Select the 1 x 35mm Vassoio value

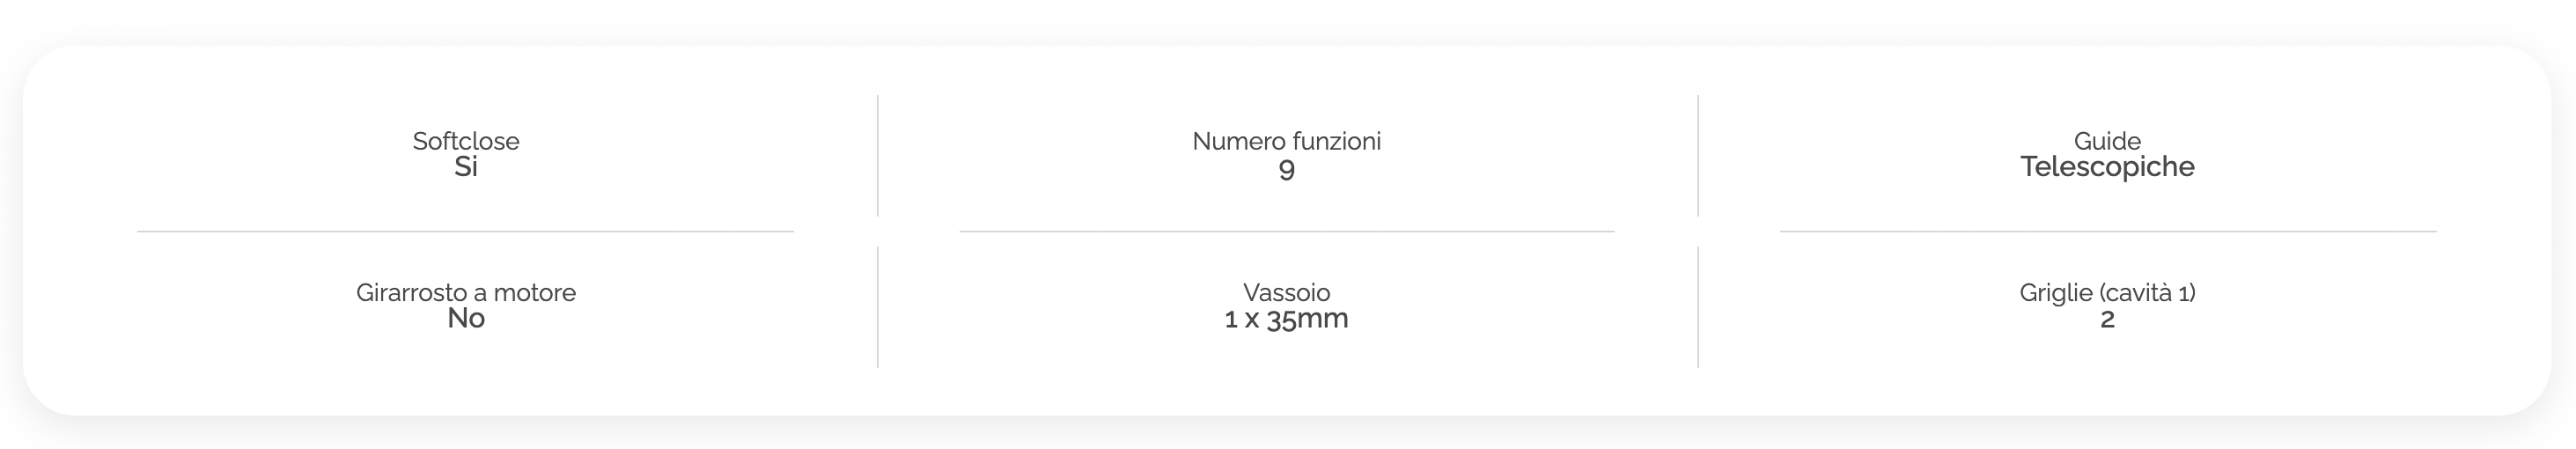point(1286,319)
